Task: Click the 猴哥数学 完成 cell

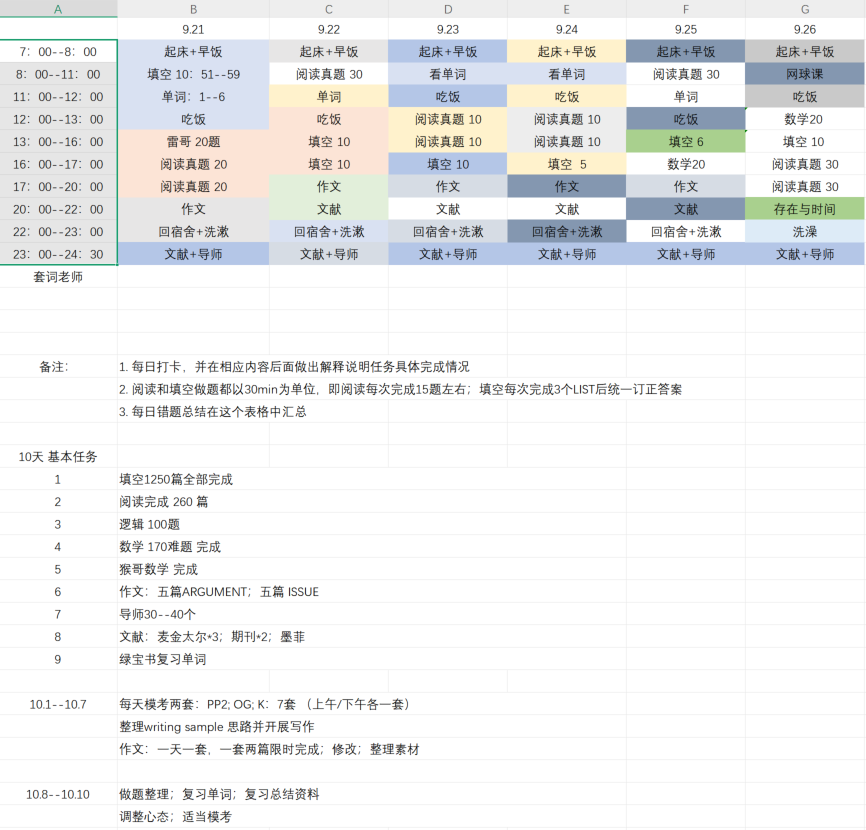Action: point(158,569)
